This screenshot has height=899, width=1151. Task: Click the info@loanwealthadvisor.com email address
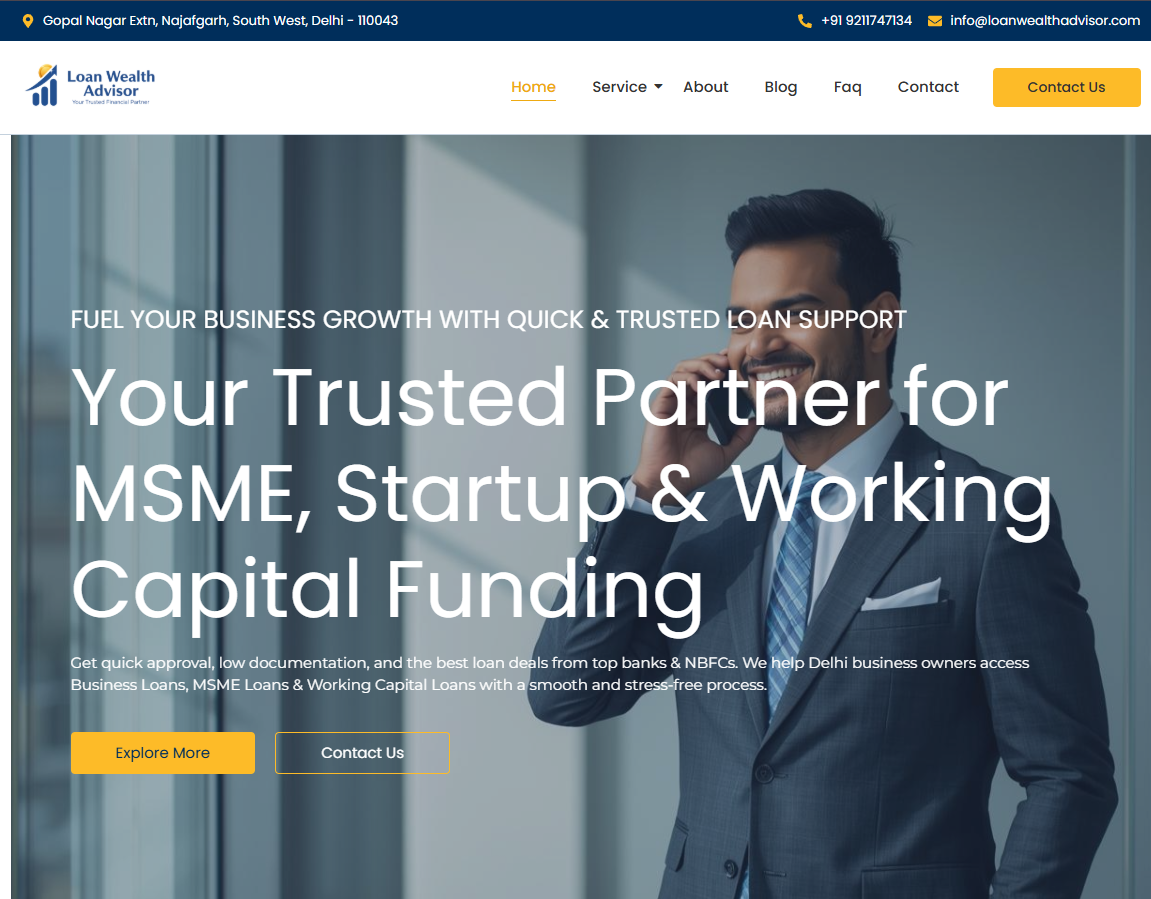(1044, 21)
